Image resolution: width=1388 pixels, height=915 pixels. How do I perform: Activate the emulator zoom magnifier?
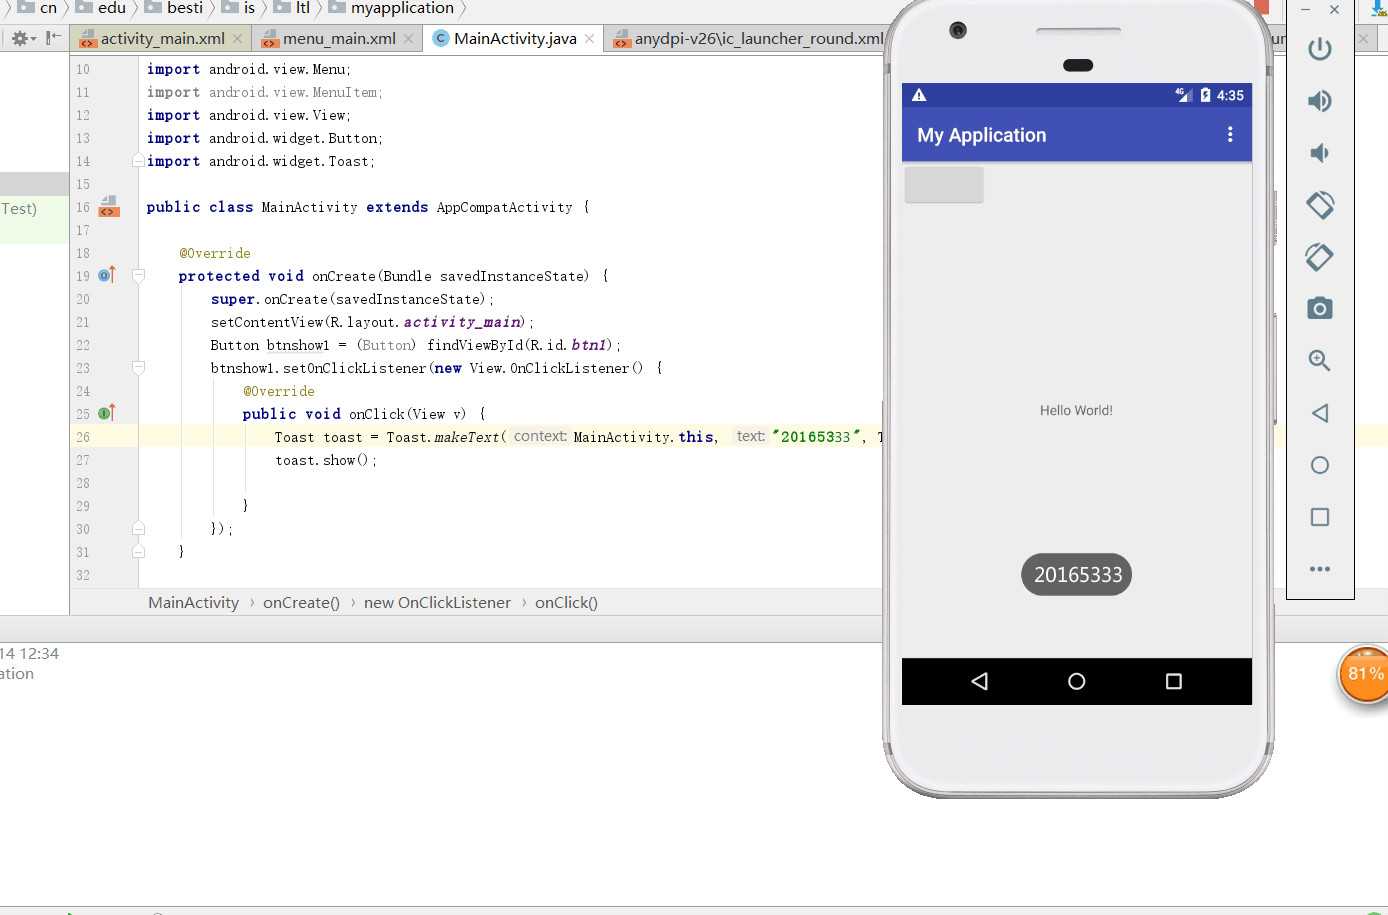tap(1320, 360)
